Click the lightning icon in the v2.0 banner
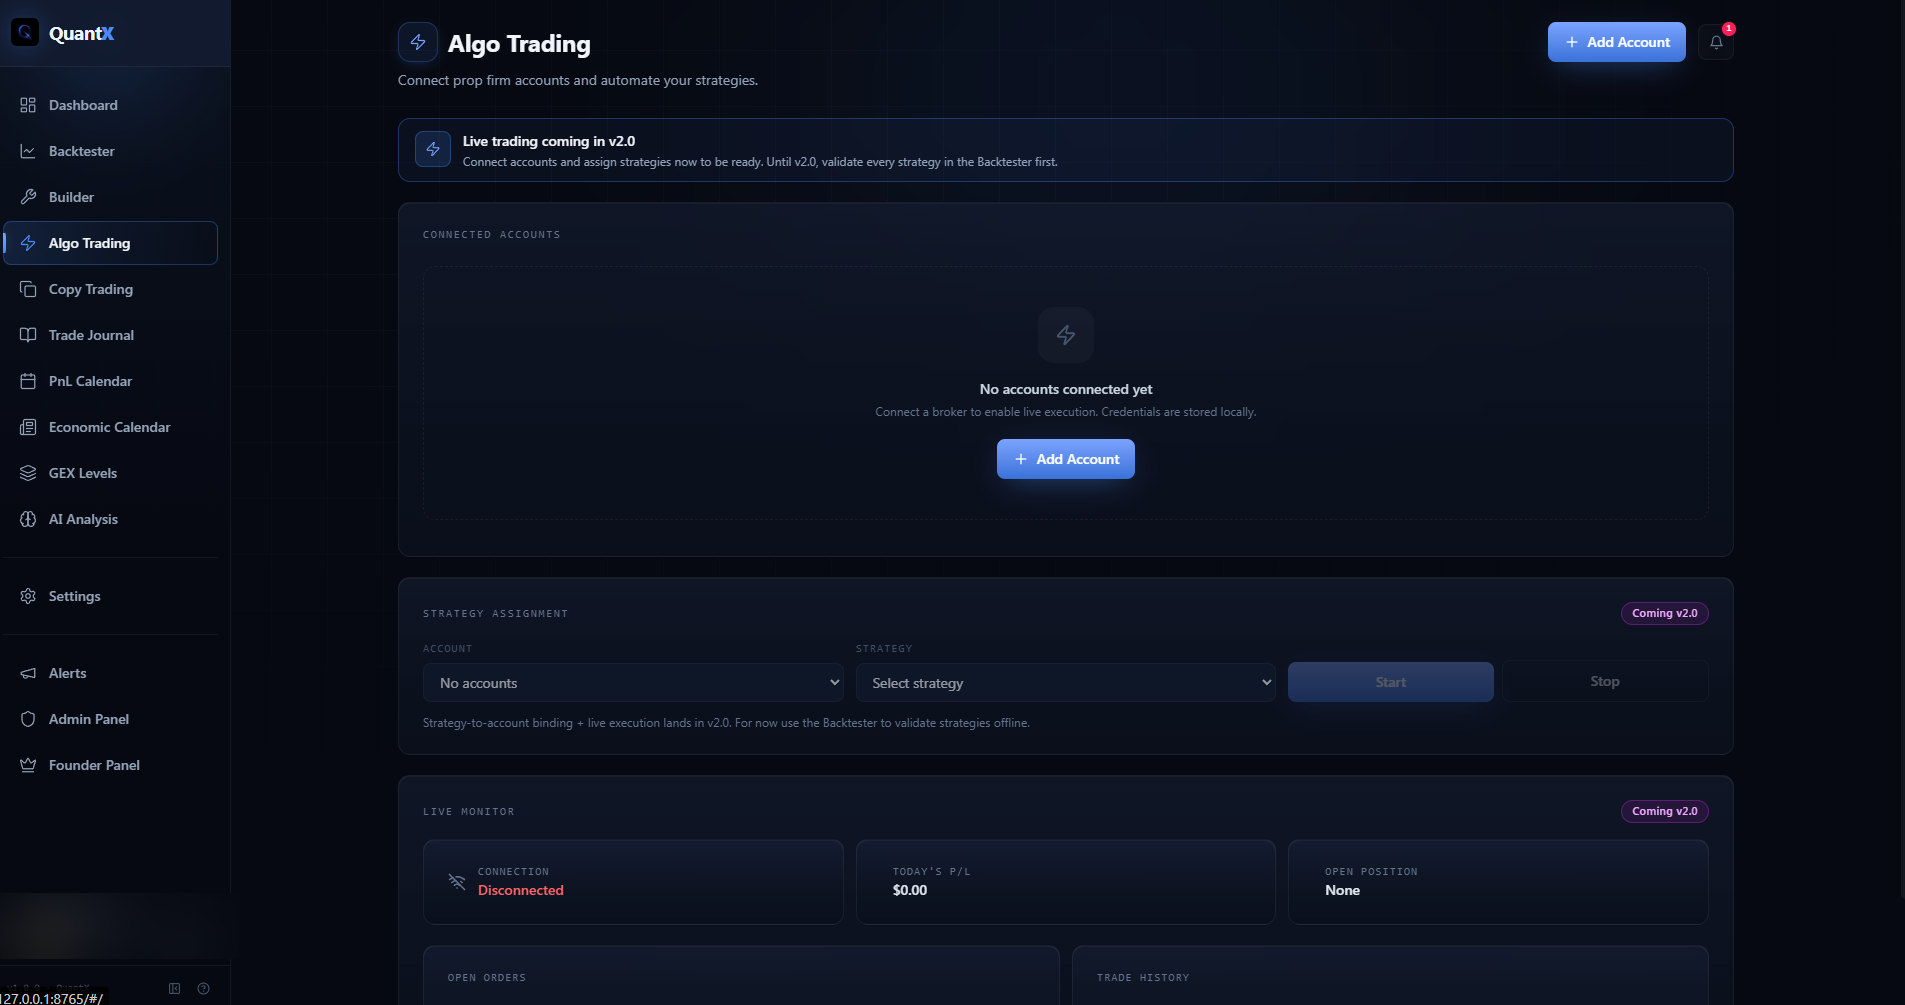 point(433,149)
